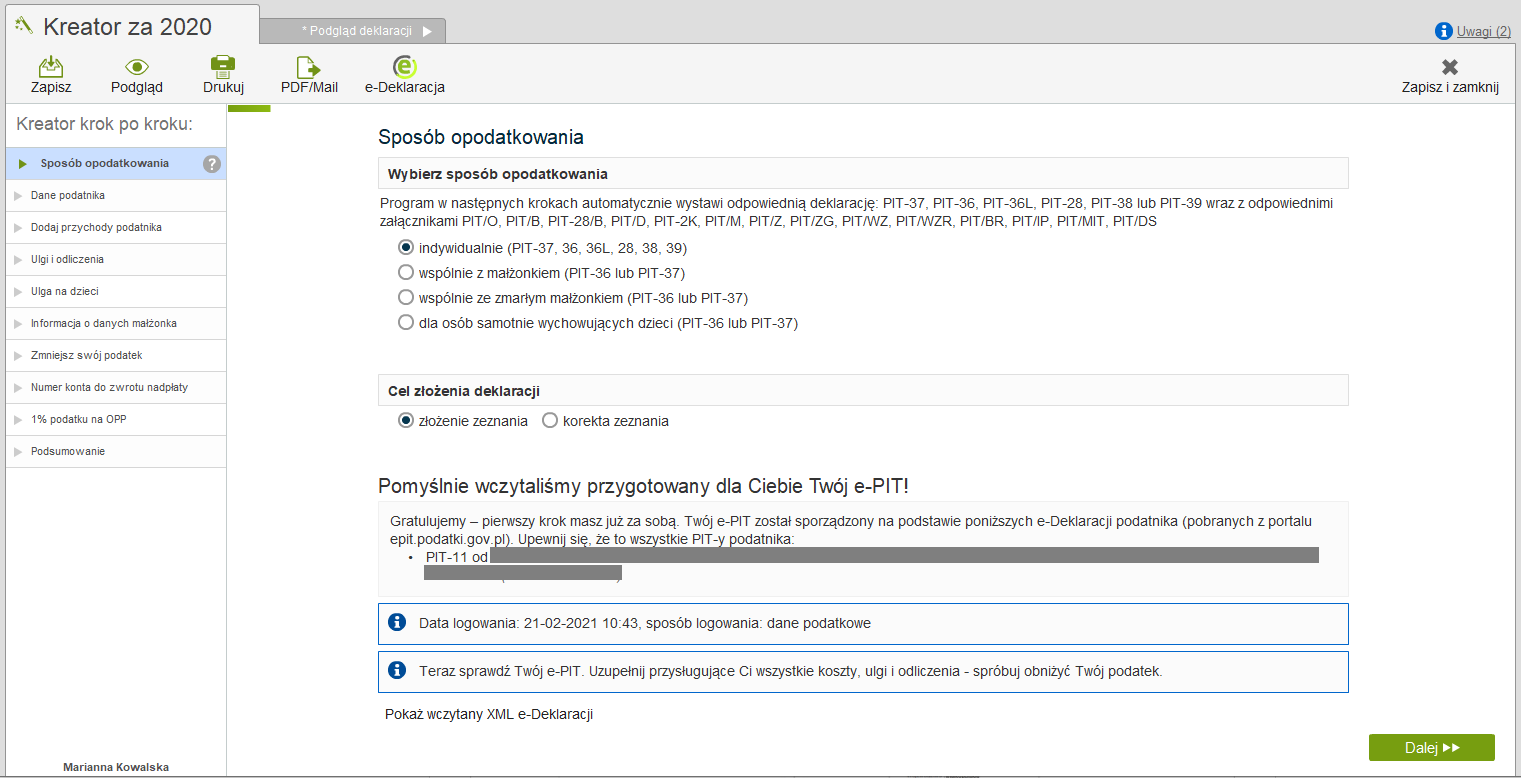
Task: Click help question mark beside Sposób opodatkowania
Action: coord(212,164)
